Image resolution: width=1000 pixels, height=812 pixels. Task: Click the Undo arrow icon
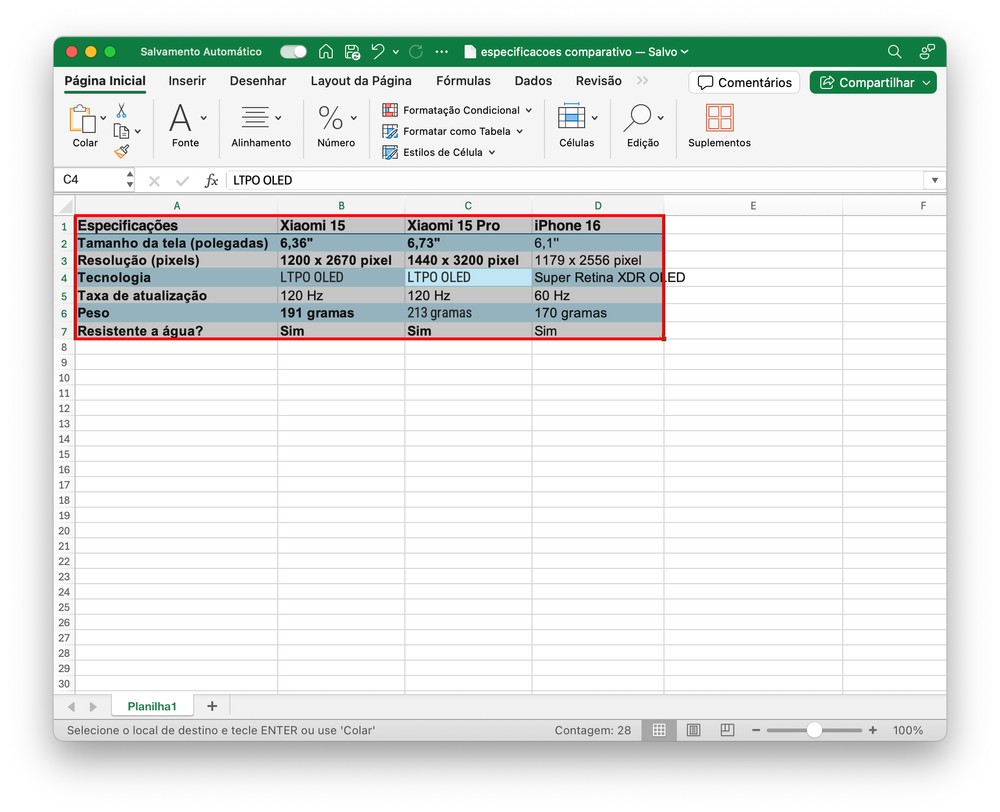(378, 52)
